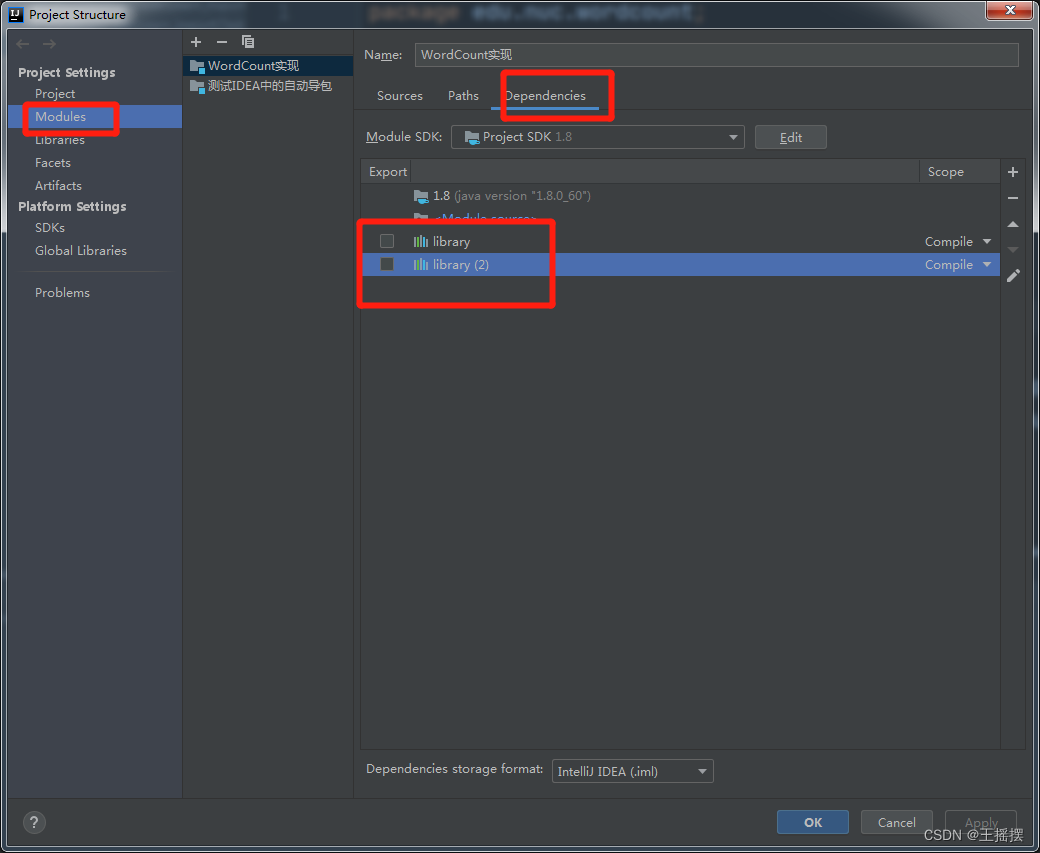
Task: Click the module Name input field
Action: (x=716, y=55)
